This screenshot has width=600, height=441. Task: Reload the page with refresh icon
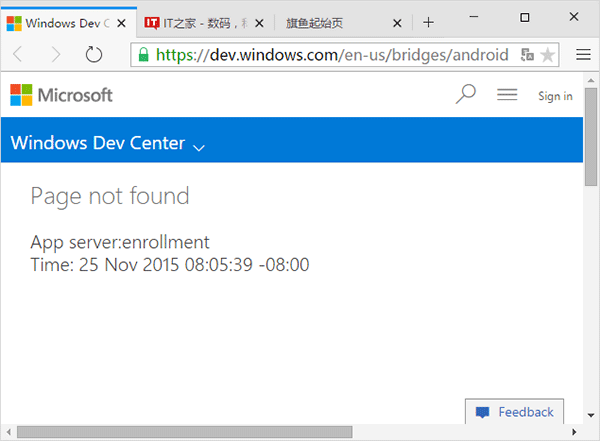pyautogui.click(x=94, y=55)
